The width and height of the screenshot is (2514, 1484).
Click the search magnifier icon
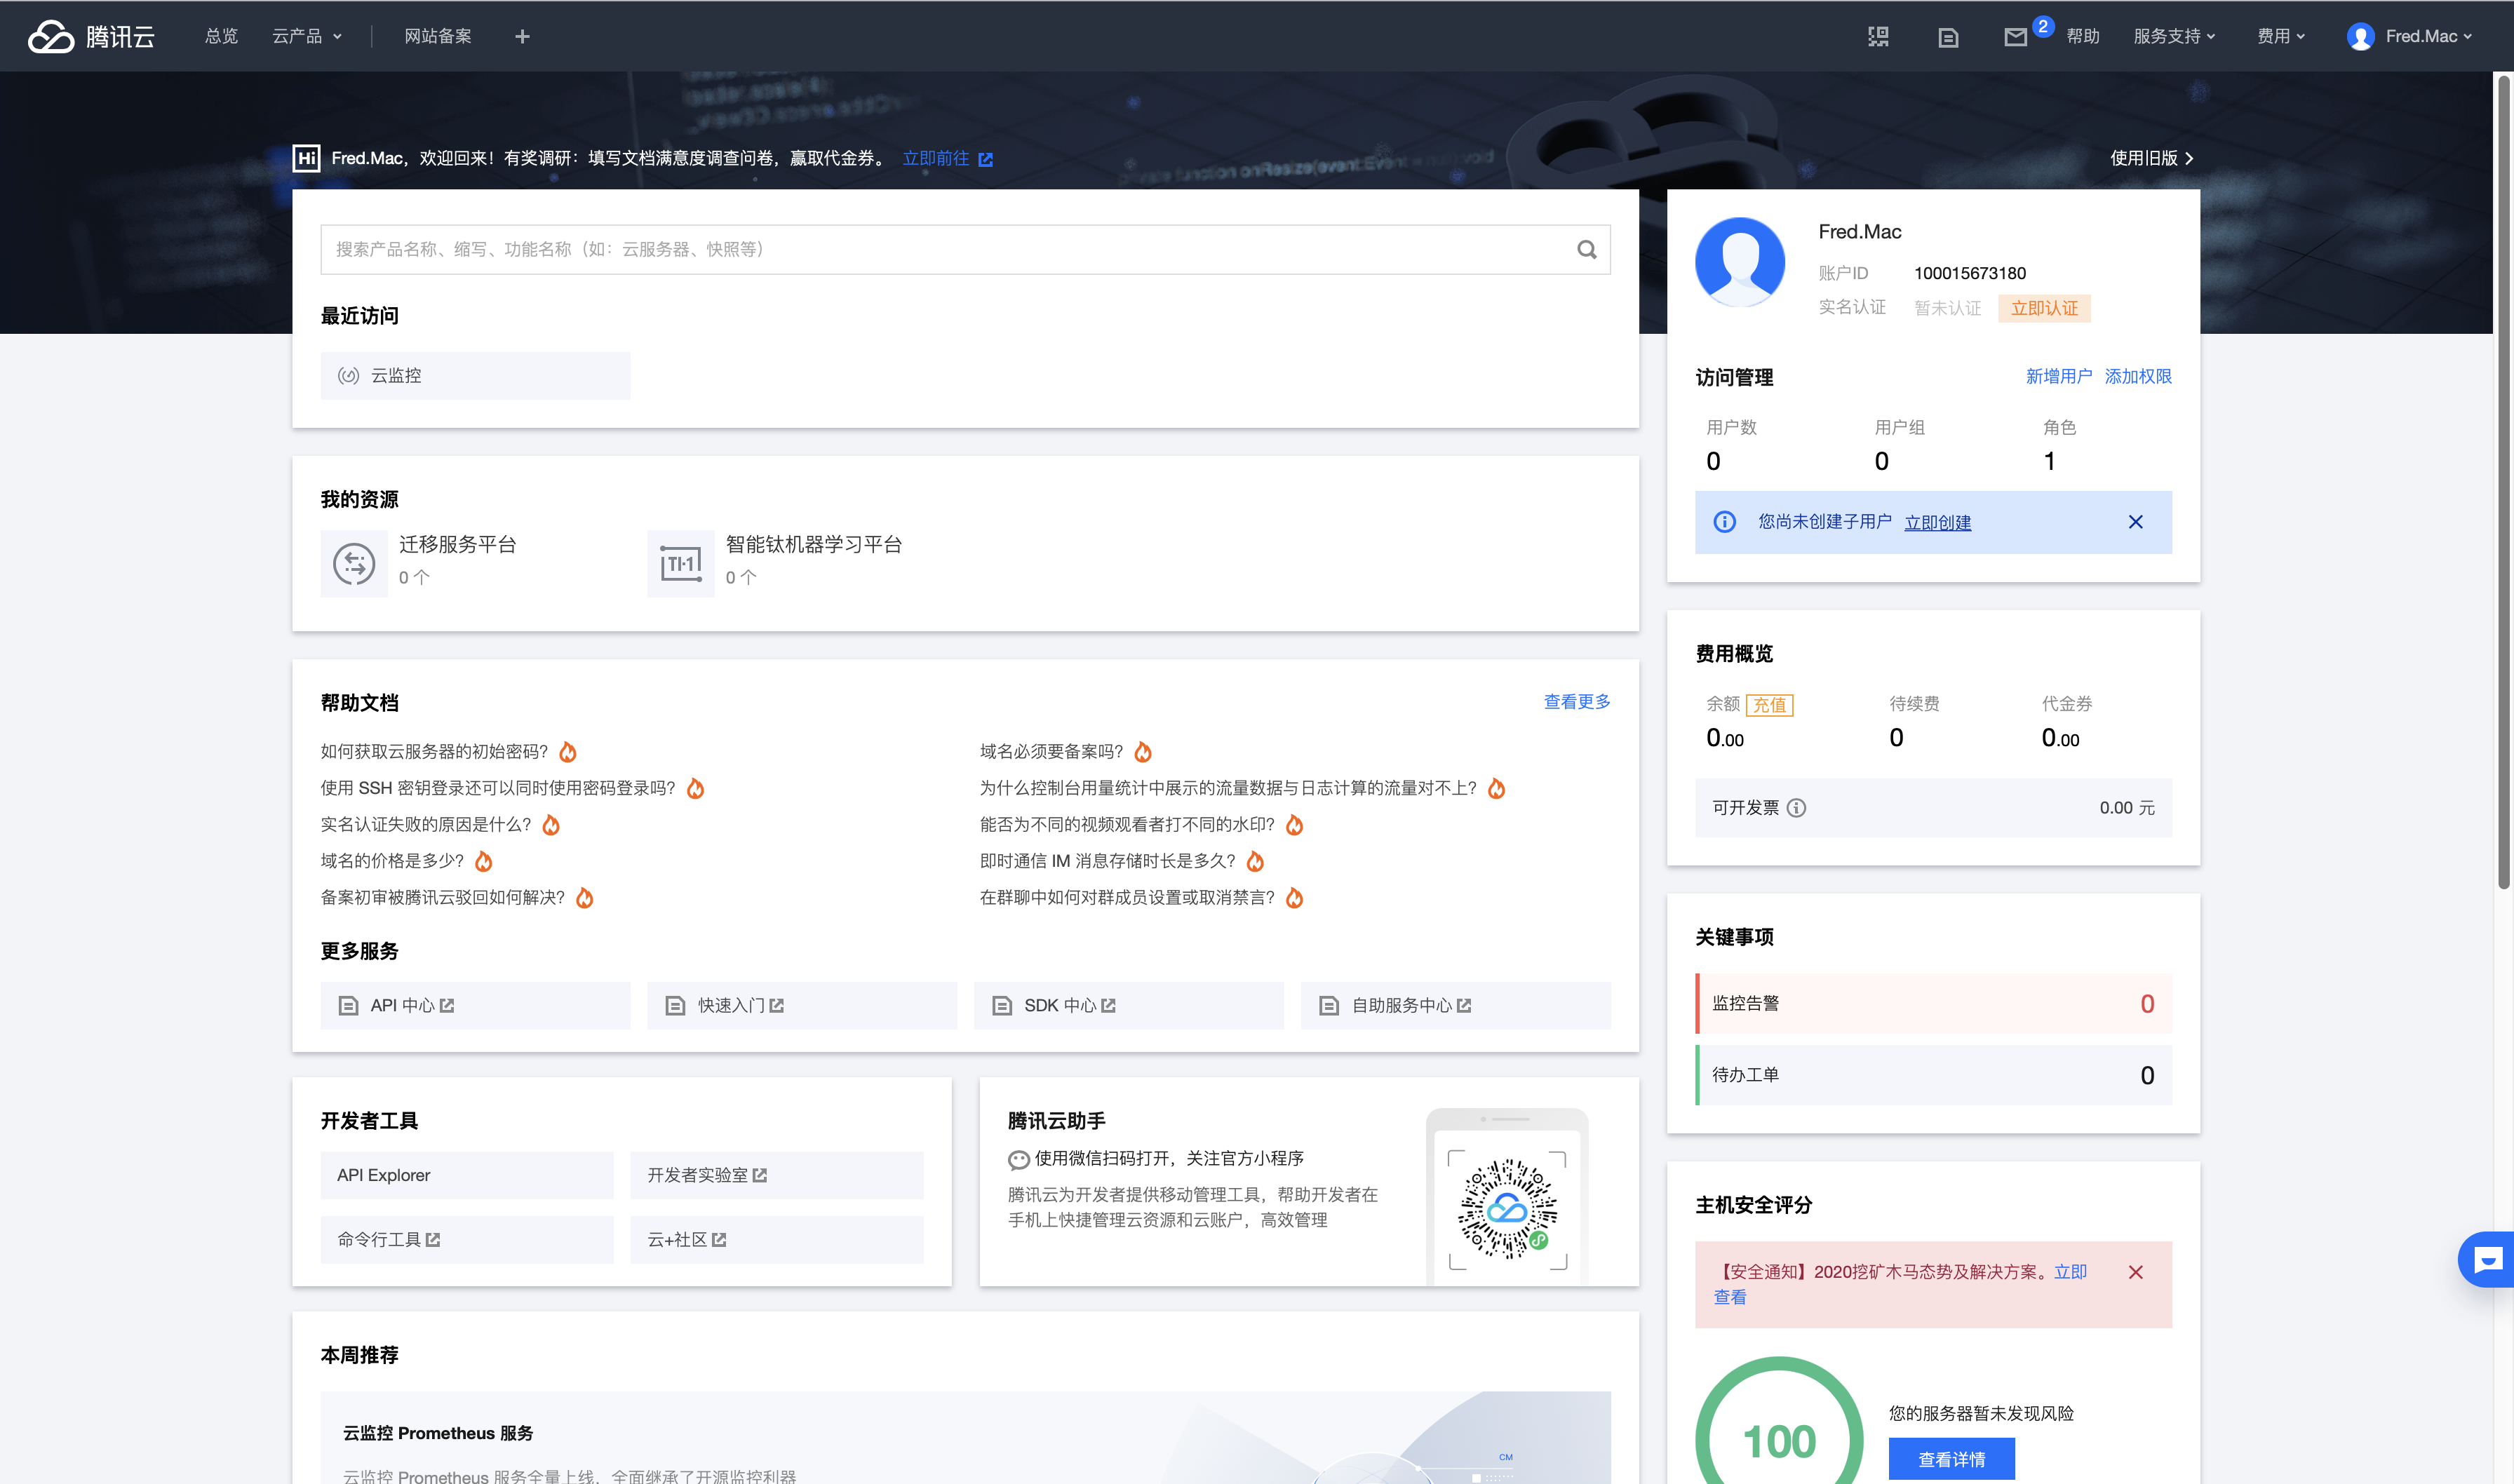click(x=1586, y=249)
